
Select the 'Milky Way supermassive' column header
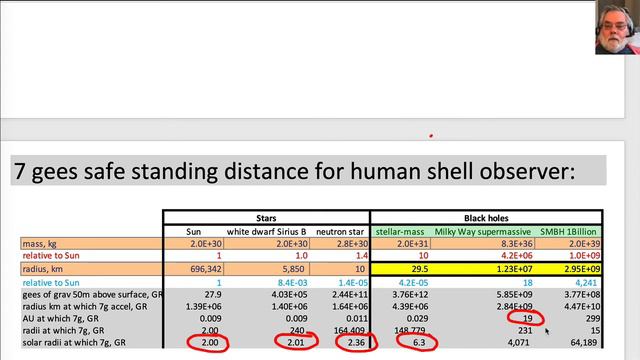pyautogui.click(x=482, y=232)
